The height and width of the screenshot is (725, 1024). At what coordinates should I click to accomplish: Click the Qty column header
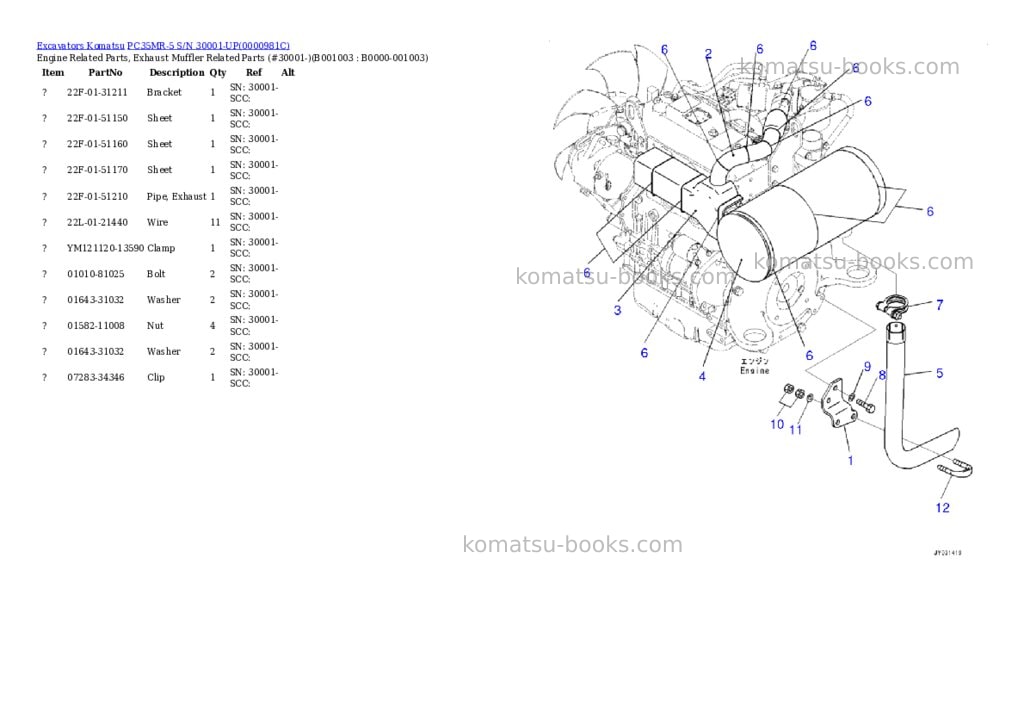click(x=217, y=72)
